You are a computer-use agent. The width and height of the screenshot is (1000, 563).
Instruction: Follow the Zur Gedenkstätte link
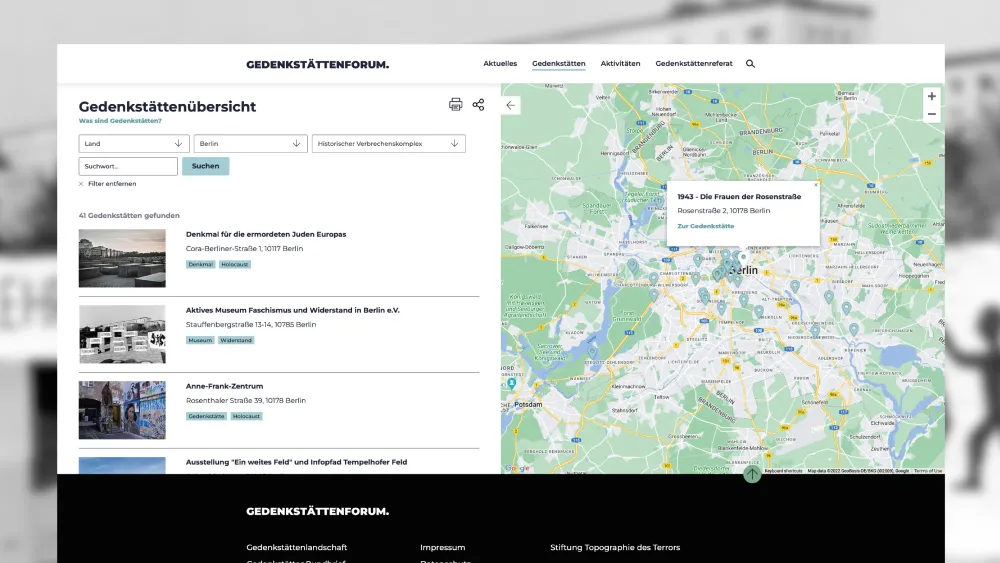[x=705, y=226]
